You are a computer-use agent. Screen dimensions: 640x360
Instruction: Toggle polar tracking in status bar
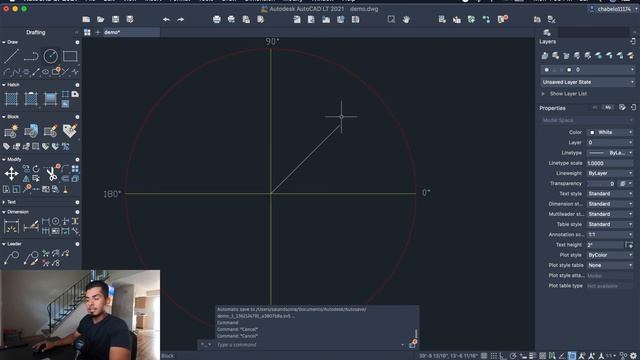513,356
